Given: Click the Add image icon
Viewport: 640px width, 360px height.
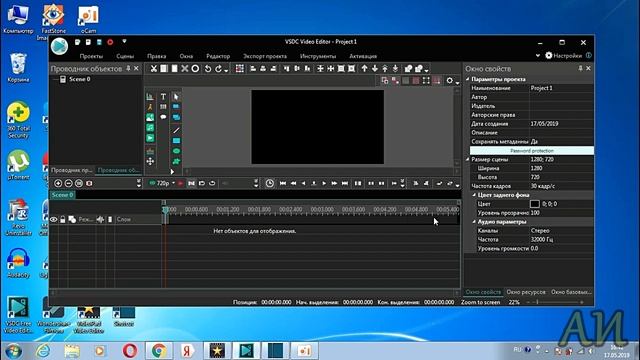Looking at the screenshot, I should (150, 118).
